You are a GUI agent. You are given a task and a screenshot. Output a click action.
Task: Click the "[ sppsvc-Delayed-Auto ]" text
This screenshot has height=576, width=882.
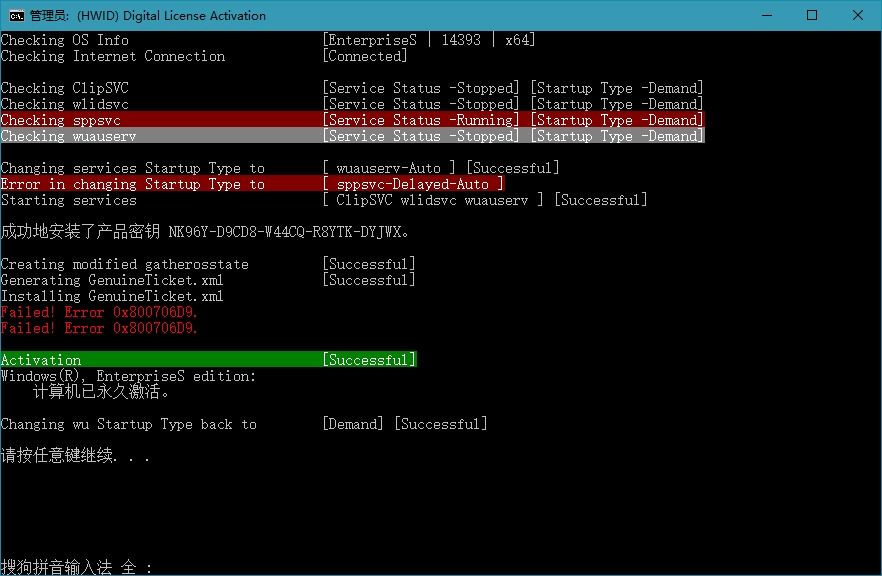pos(413,184)
